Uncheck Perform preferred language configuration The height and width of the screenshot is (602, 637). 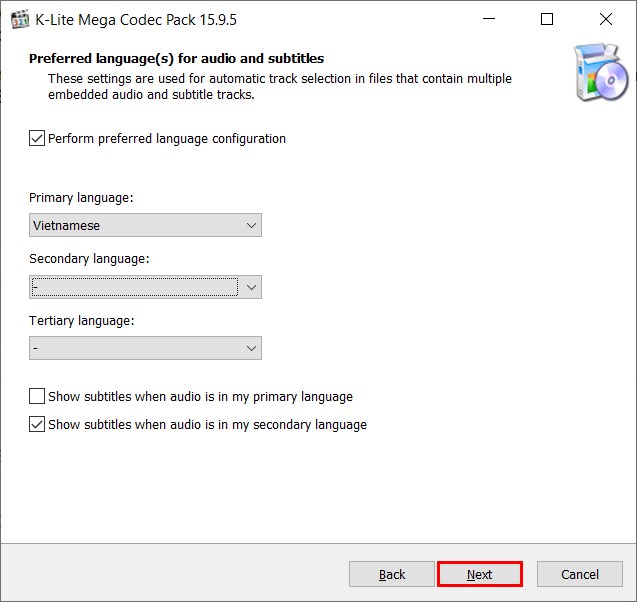(x=37, y=138)
